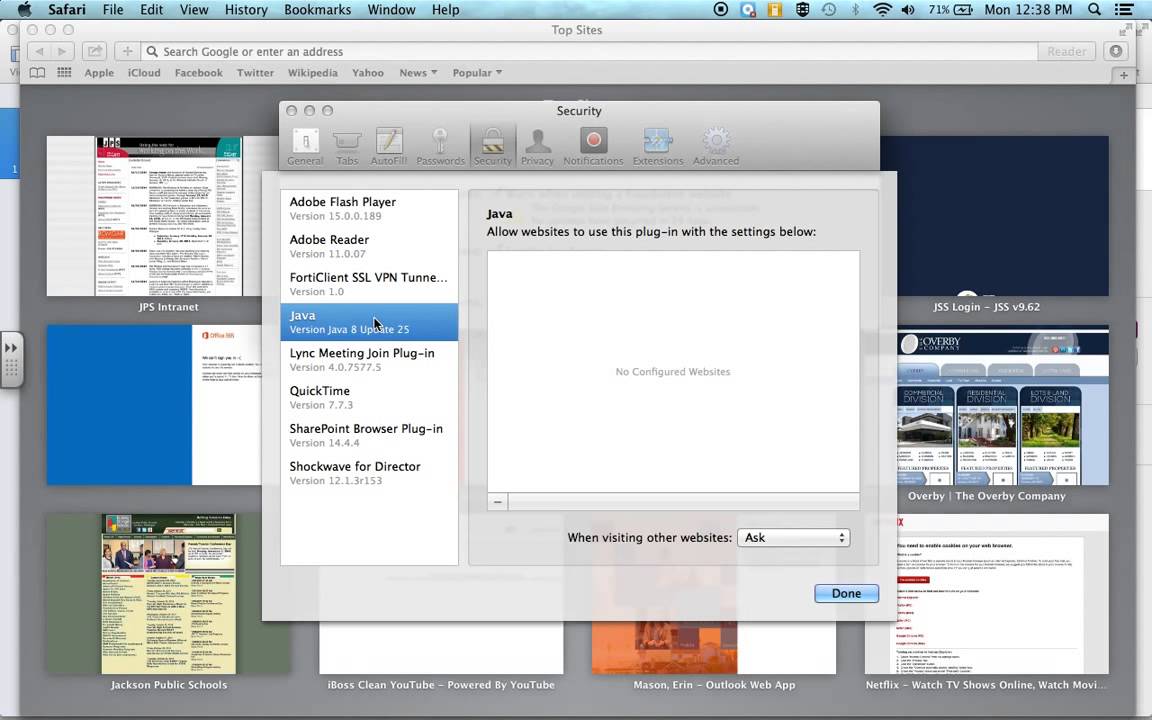The width and height of the screenshot is (1152, 720).
Task: Open the Window menu
Action: [391, 10]
